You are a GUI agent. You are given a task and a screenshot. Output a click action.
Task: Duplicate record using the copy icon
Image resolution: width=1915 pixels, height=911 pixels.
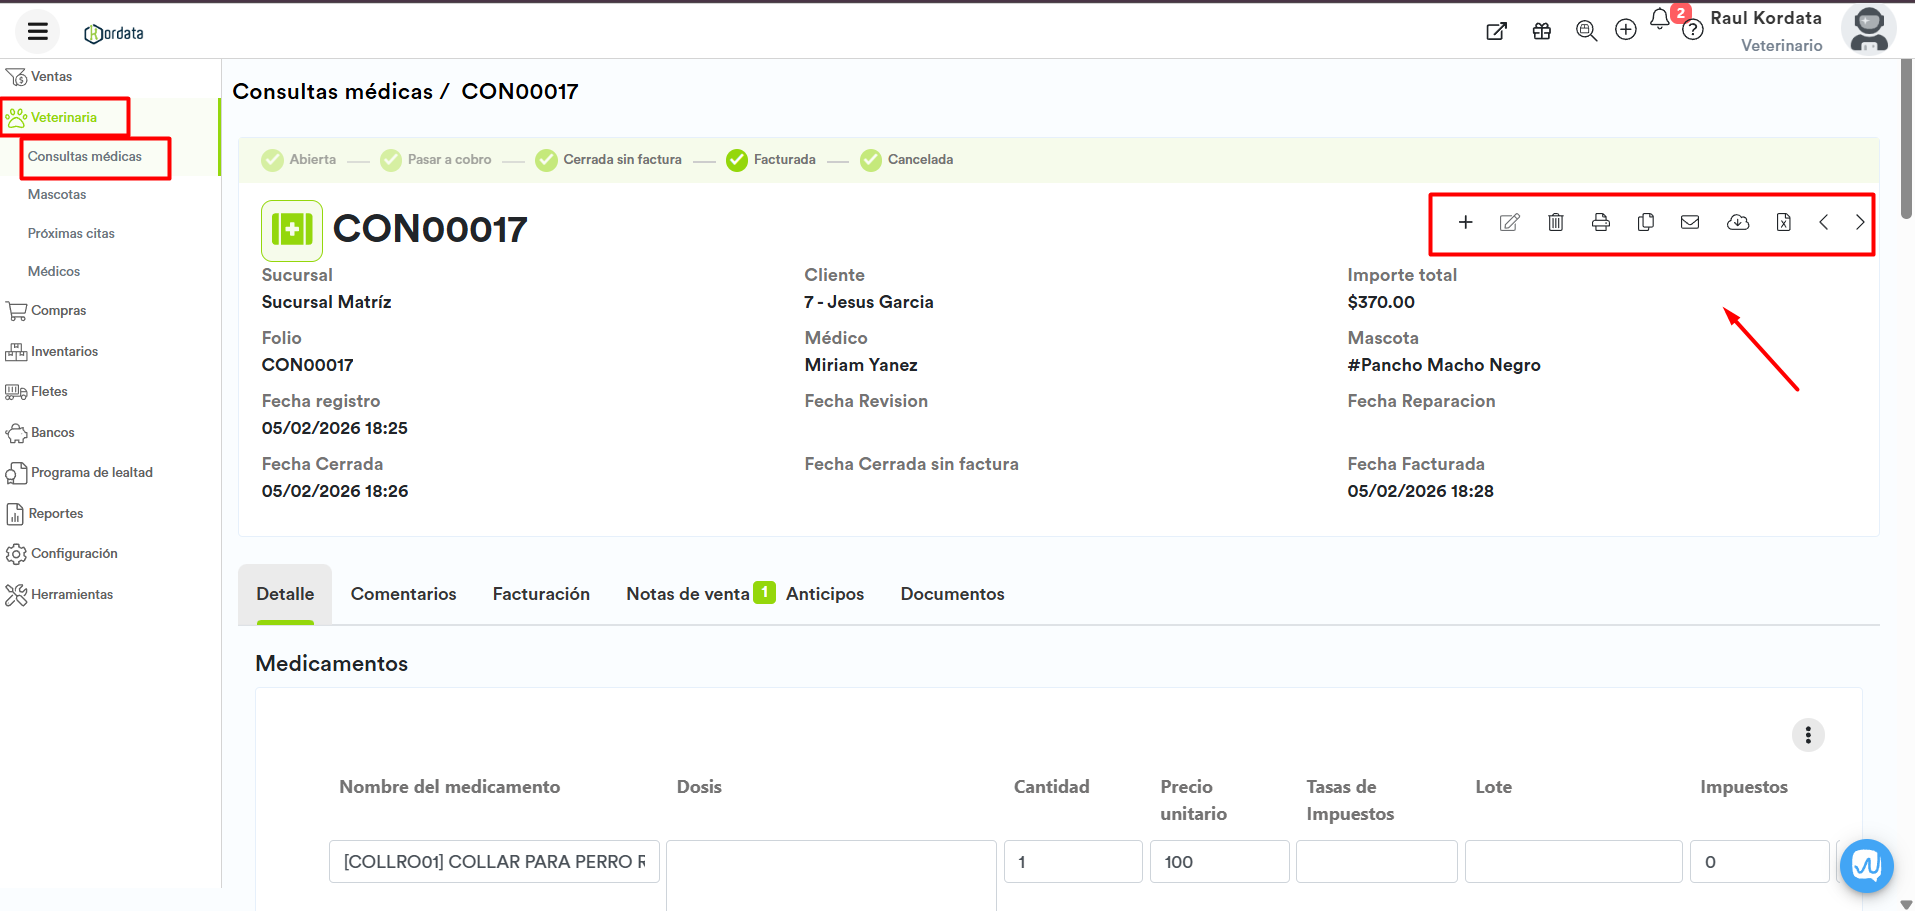pos(1645,222)
